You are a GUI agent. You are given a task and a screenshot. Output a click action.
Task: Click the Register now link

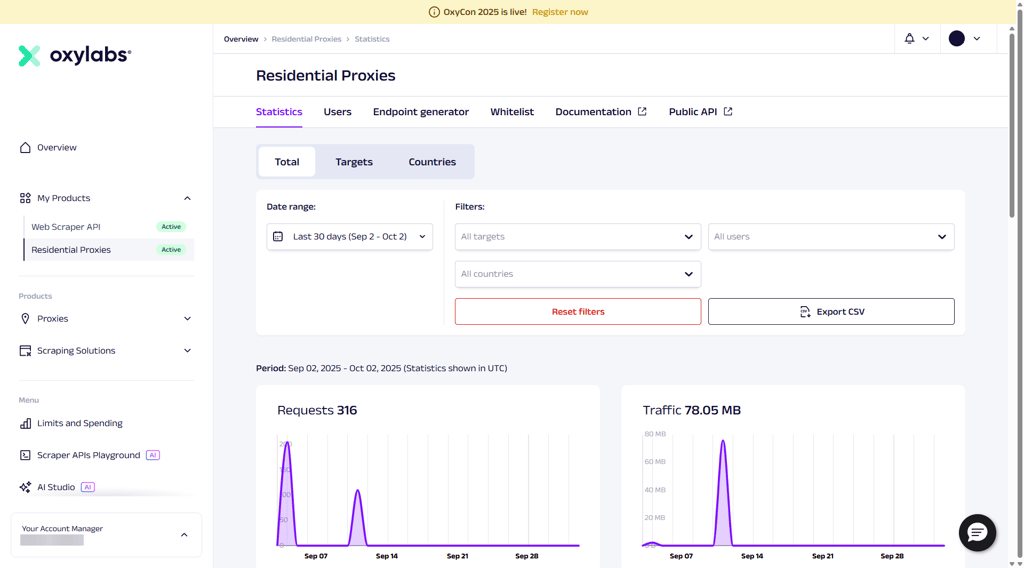(560, 12)
